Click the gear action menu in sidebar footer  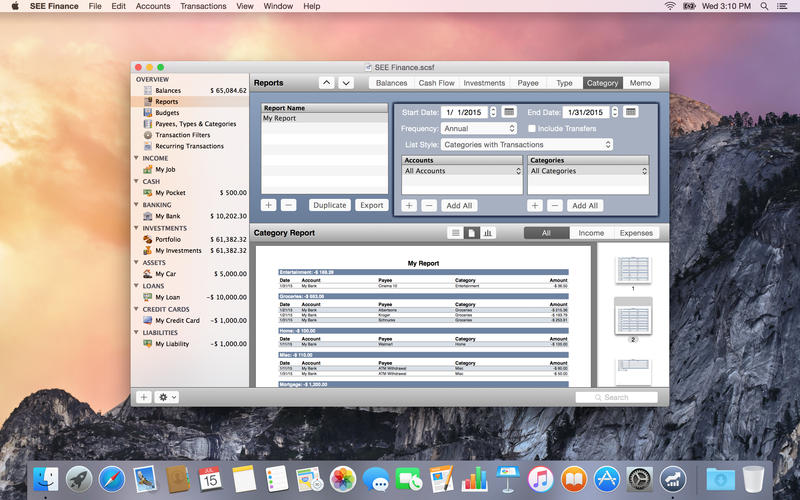[166, 397]
